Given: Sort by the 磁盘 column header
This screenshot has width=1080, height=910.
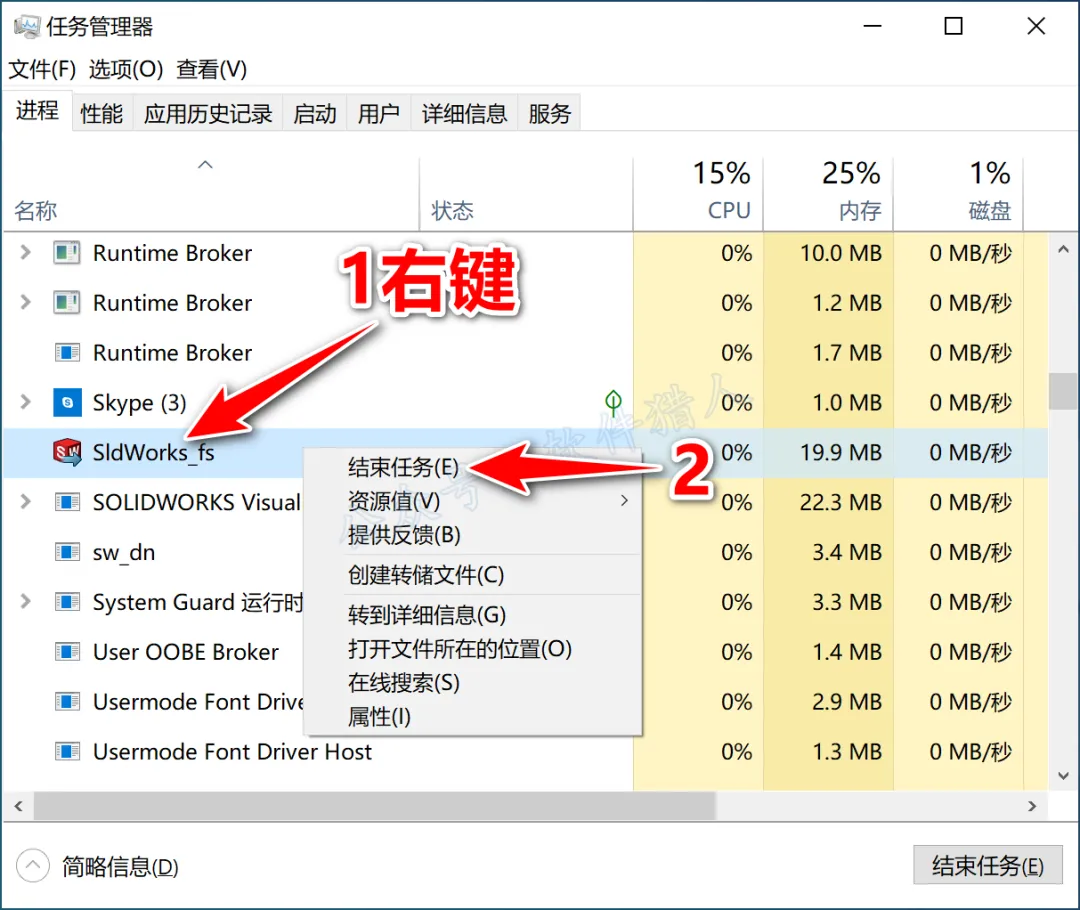Looking at the screenshot, I should coord(958,195).
